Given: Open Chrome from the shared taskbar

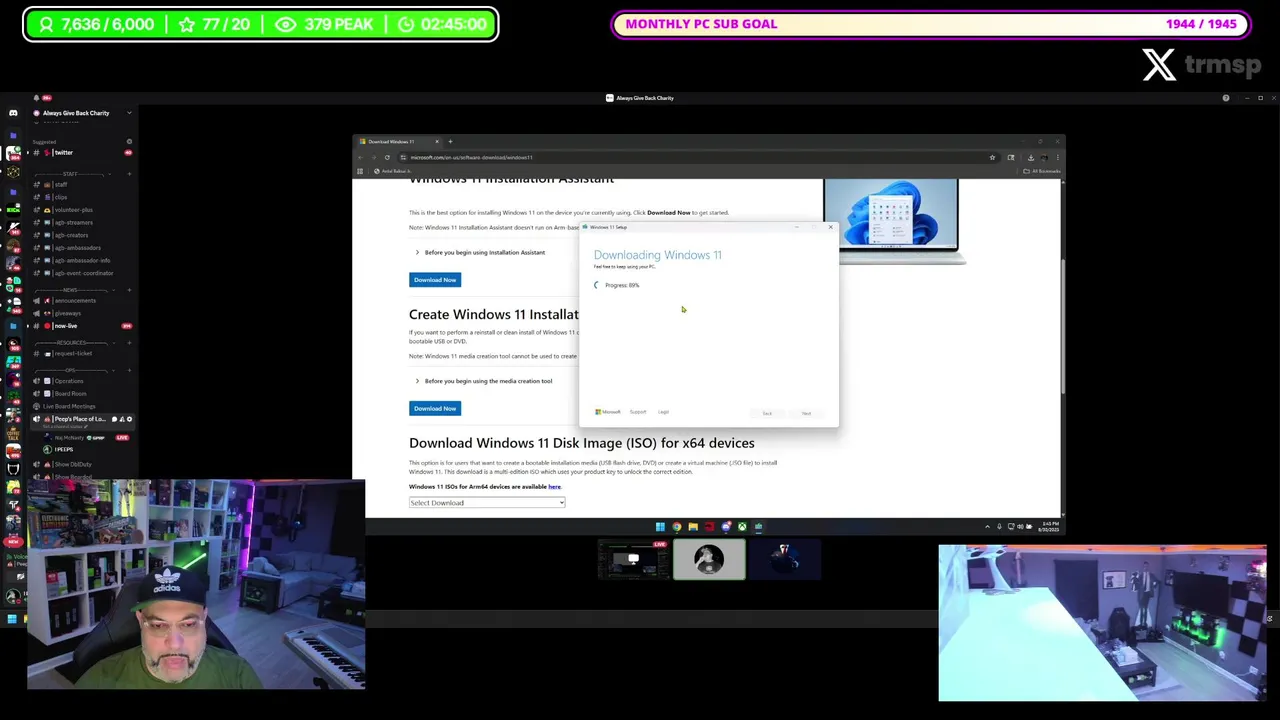Looking at the screenshot, I should (x=677, y=527).
